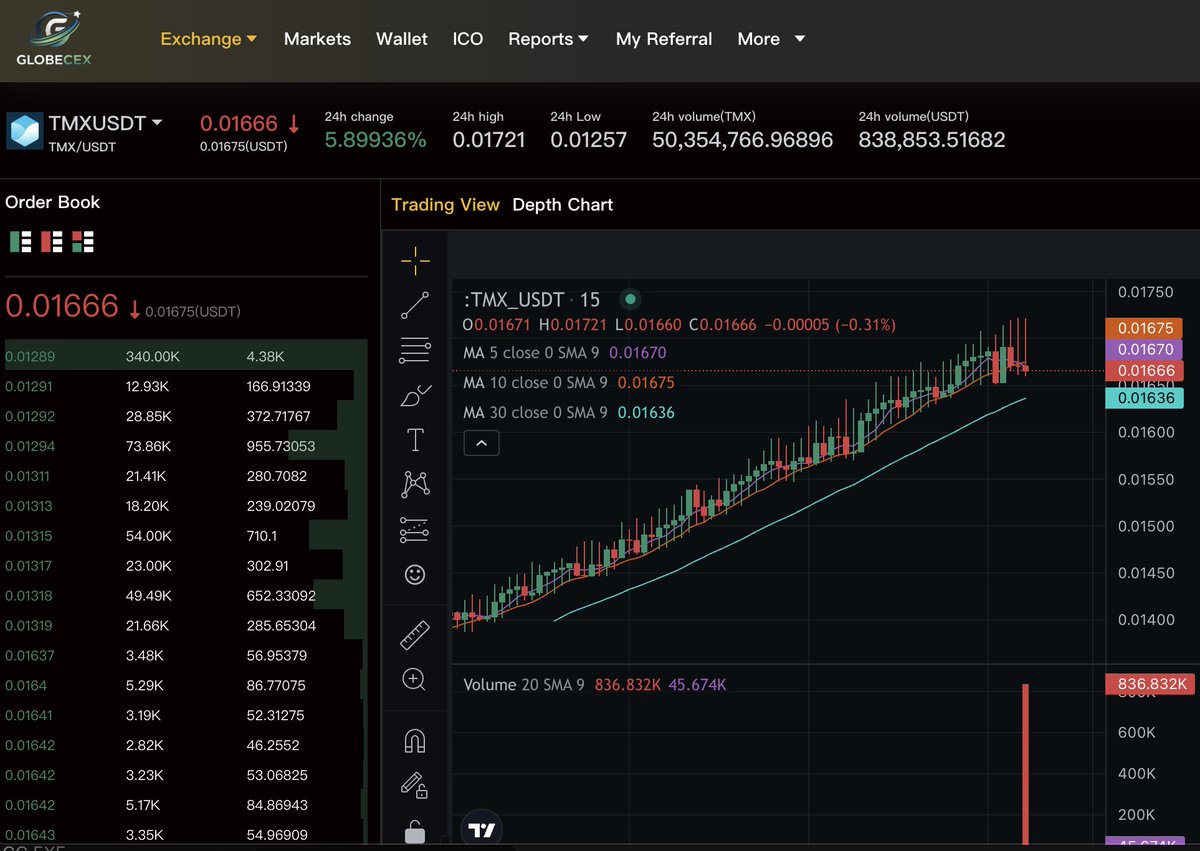Select order book row at price 0.01313
This screenshot has width=1200, height=851.
pos(186,506)
